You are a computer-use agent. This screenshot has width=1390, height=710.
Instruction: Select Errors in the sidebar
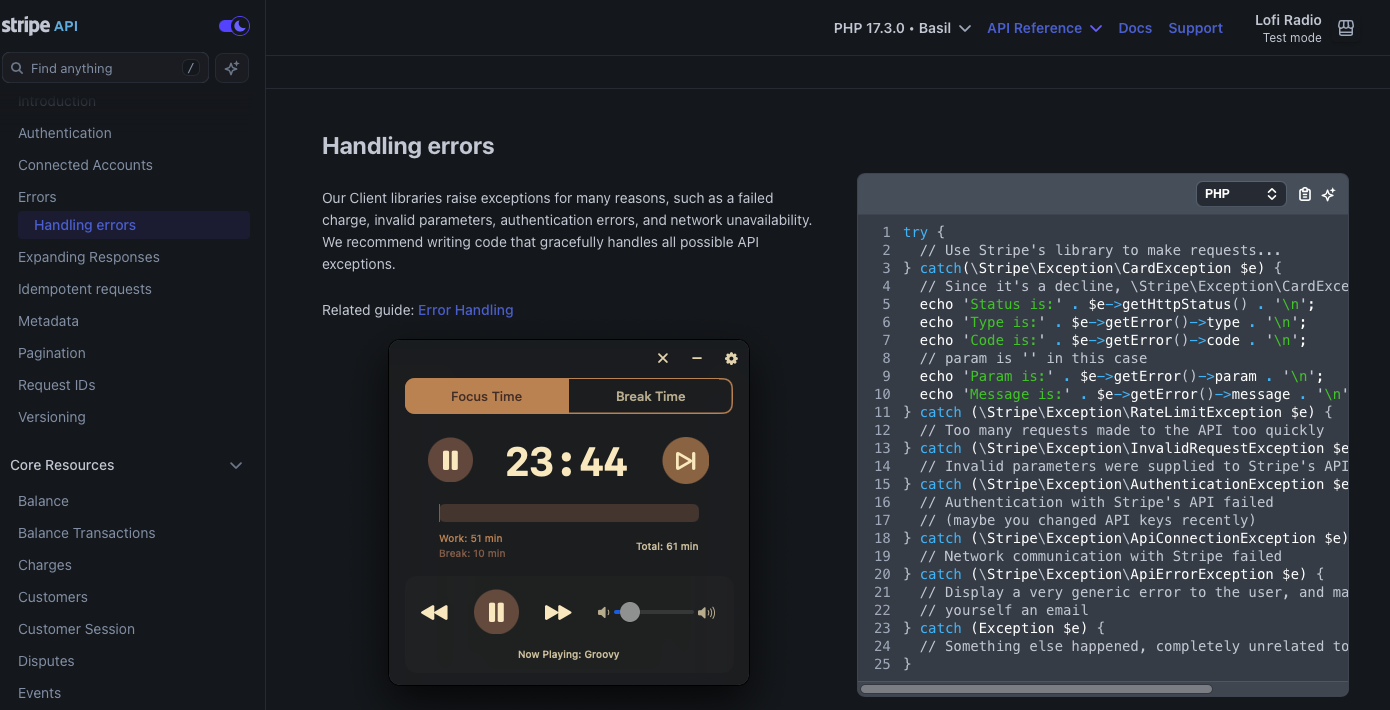pyautogui.click(x=37, y=197)
